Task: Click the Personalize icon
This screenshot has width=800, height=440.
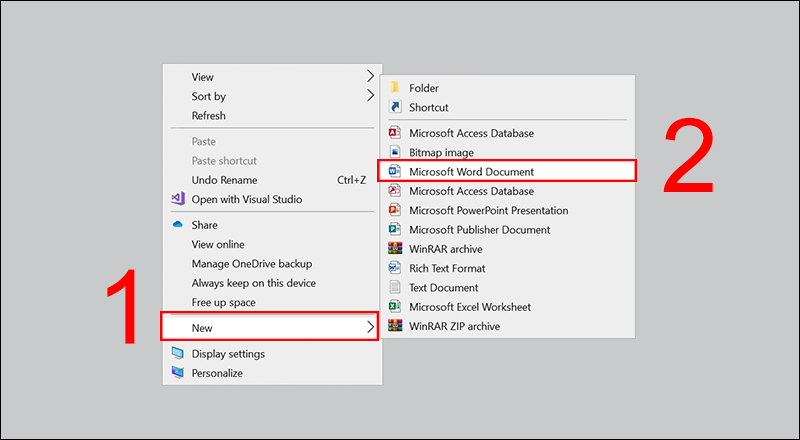Action: tap(178, 373)
